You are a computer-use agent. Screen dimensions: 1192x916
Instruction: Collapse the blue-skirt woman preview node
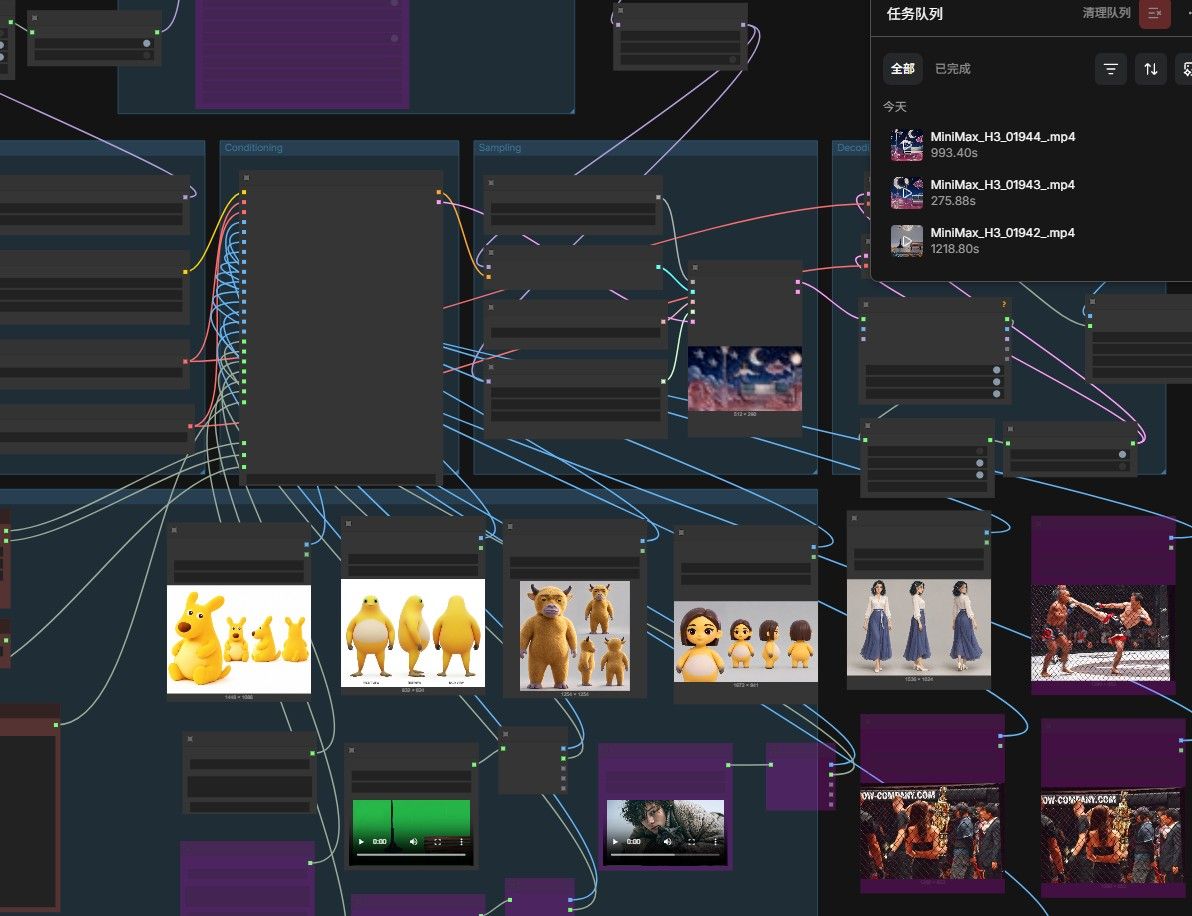coord(854,518)
